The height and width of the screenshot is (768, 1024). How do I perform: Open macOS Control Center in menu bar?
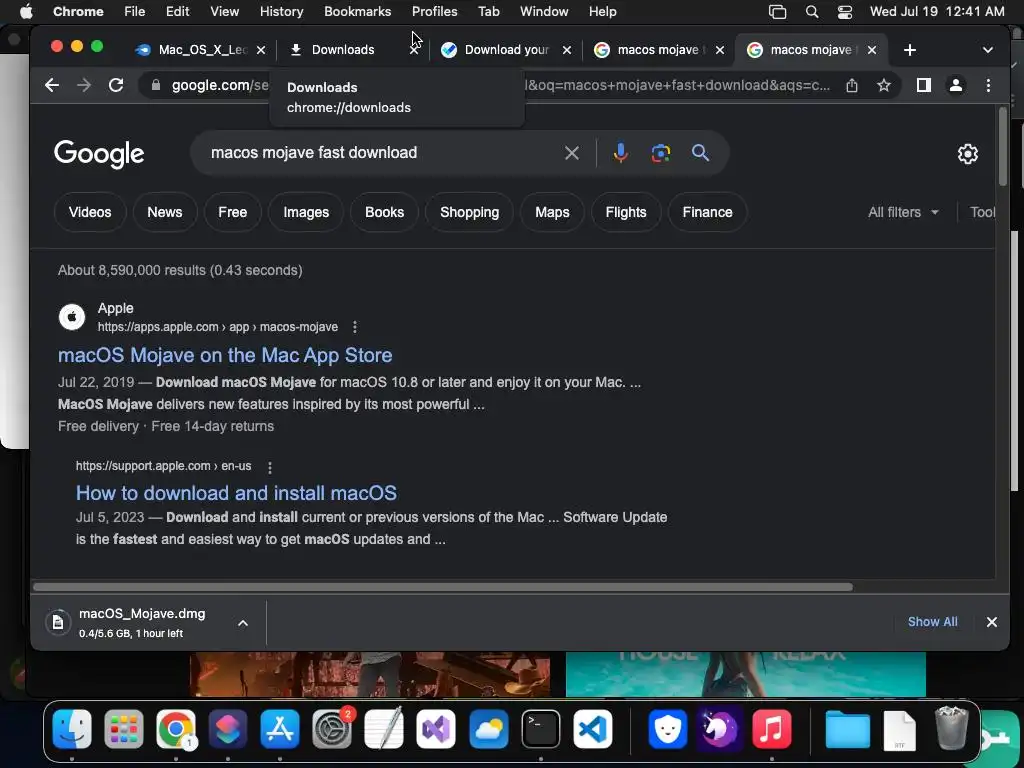(x=844, y=12)
